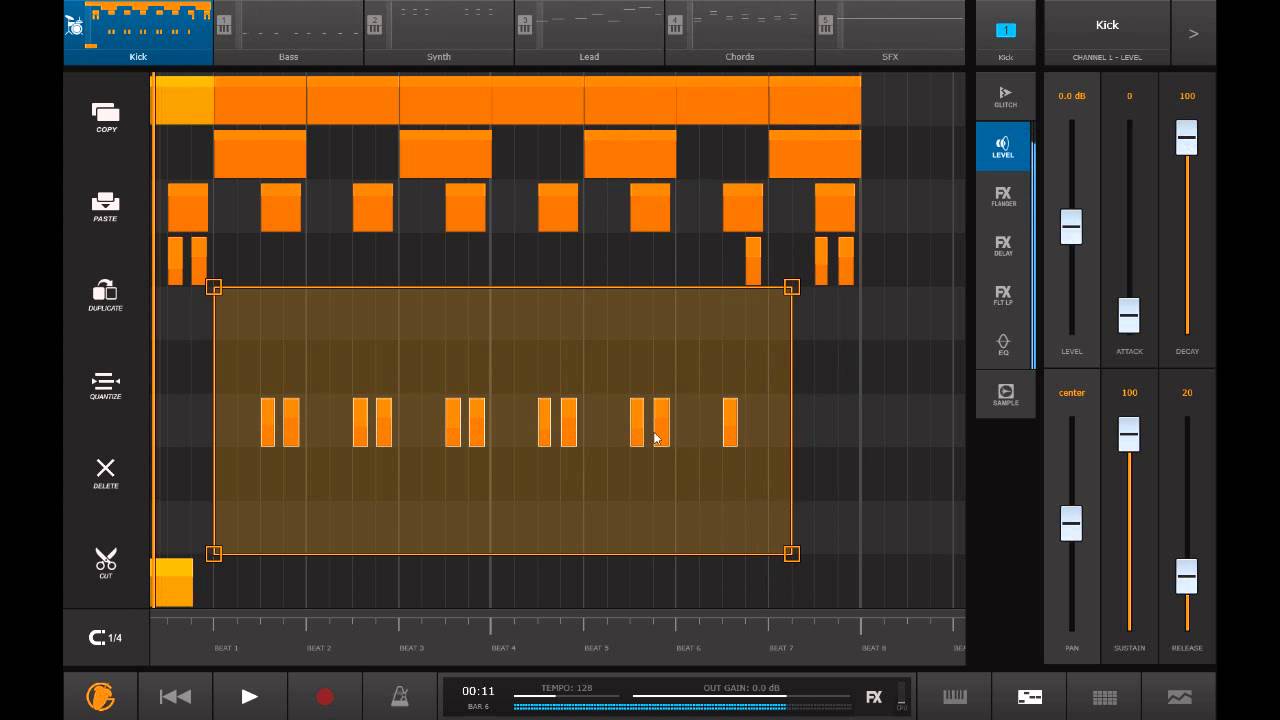Open the automation curve view
The height and width of the screenshot is (720, 1280).
tap(1179, 696)
